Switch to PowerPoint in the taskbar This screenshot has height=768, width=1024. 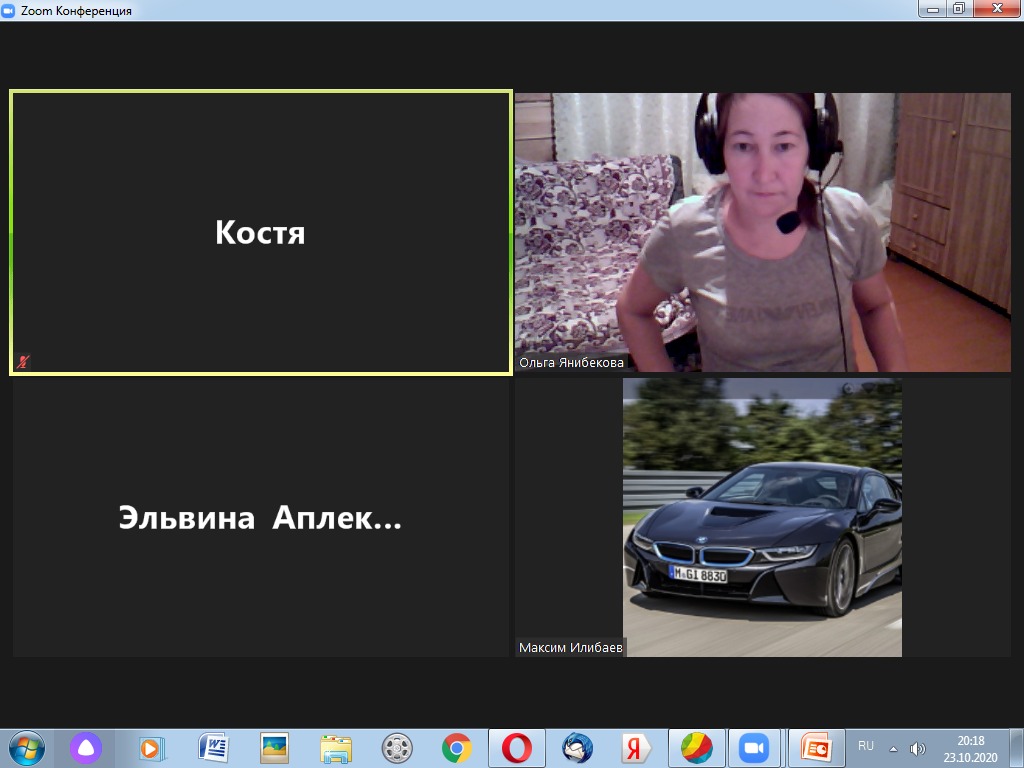pos(816,748)
